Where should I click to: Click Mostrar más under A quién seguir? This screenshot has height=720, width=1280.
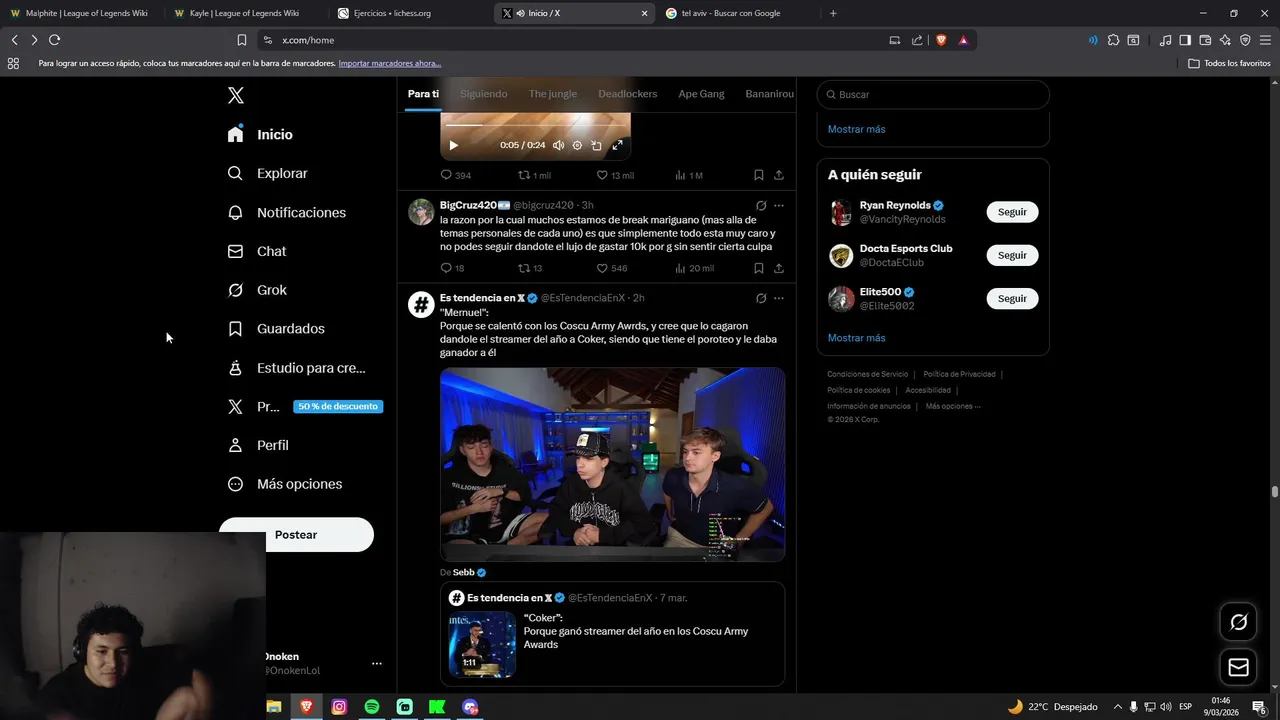[856, 338]
